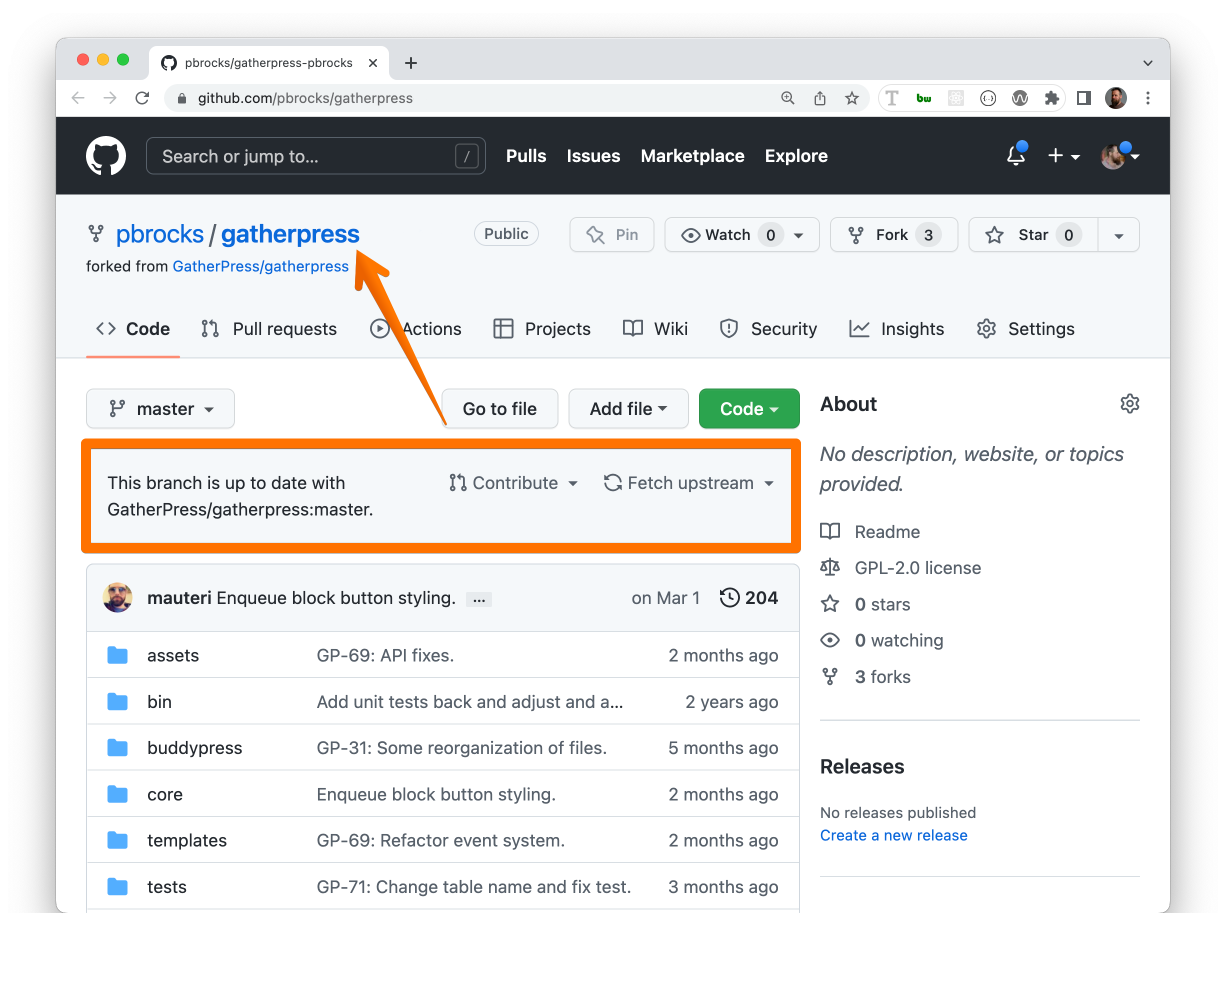Screen dimensions: 1226x987
Task: Switch to the Security tab
Action: point(768,329)
